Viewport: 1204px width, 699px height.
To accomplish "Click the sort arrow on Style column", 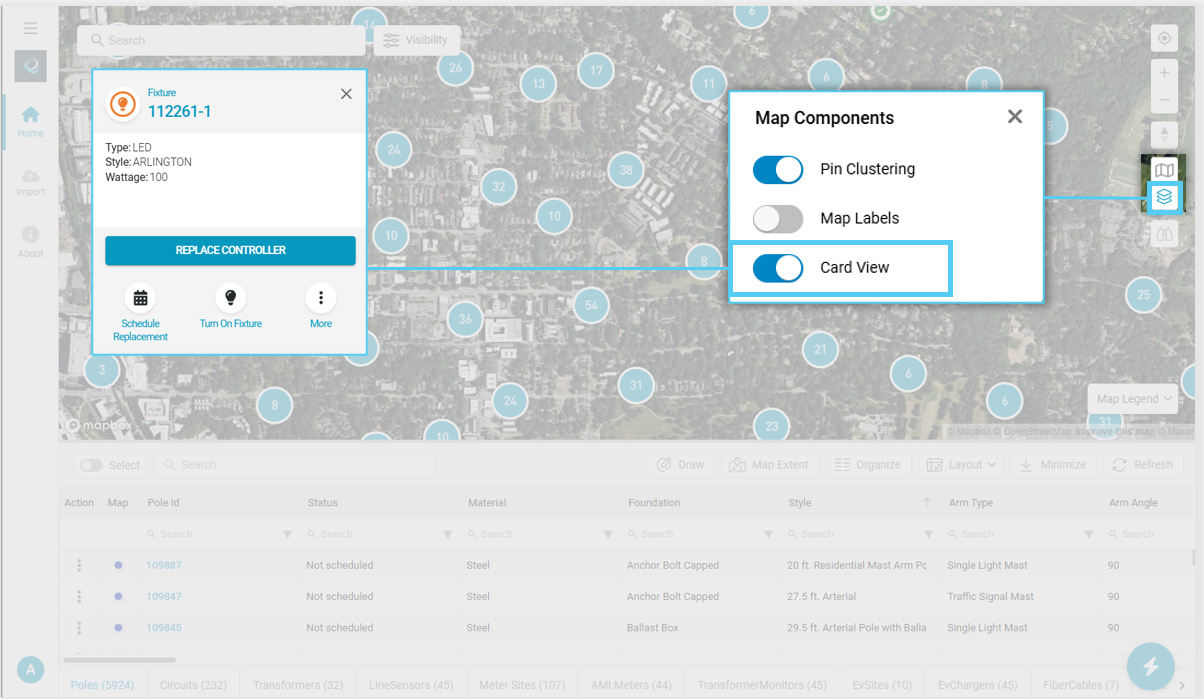I will click(926, 502).
